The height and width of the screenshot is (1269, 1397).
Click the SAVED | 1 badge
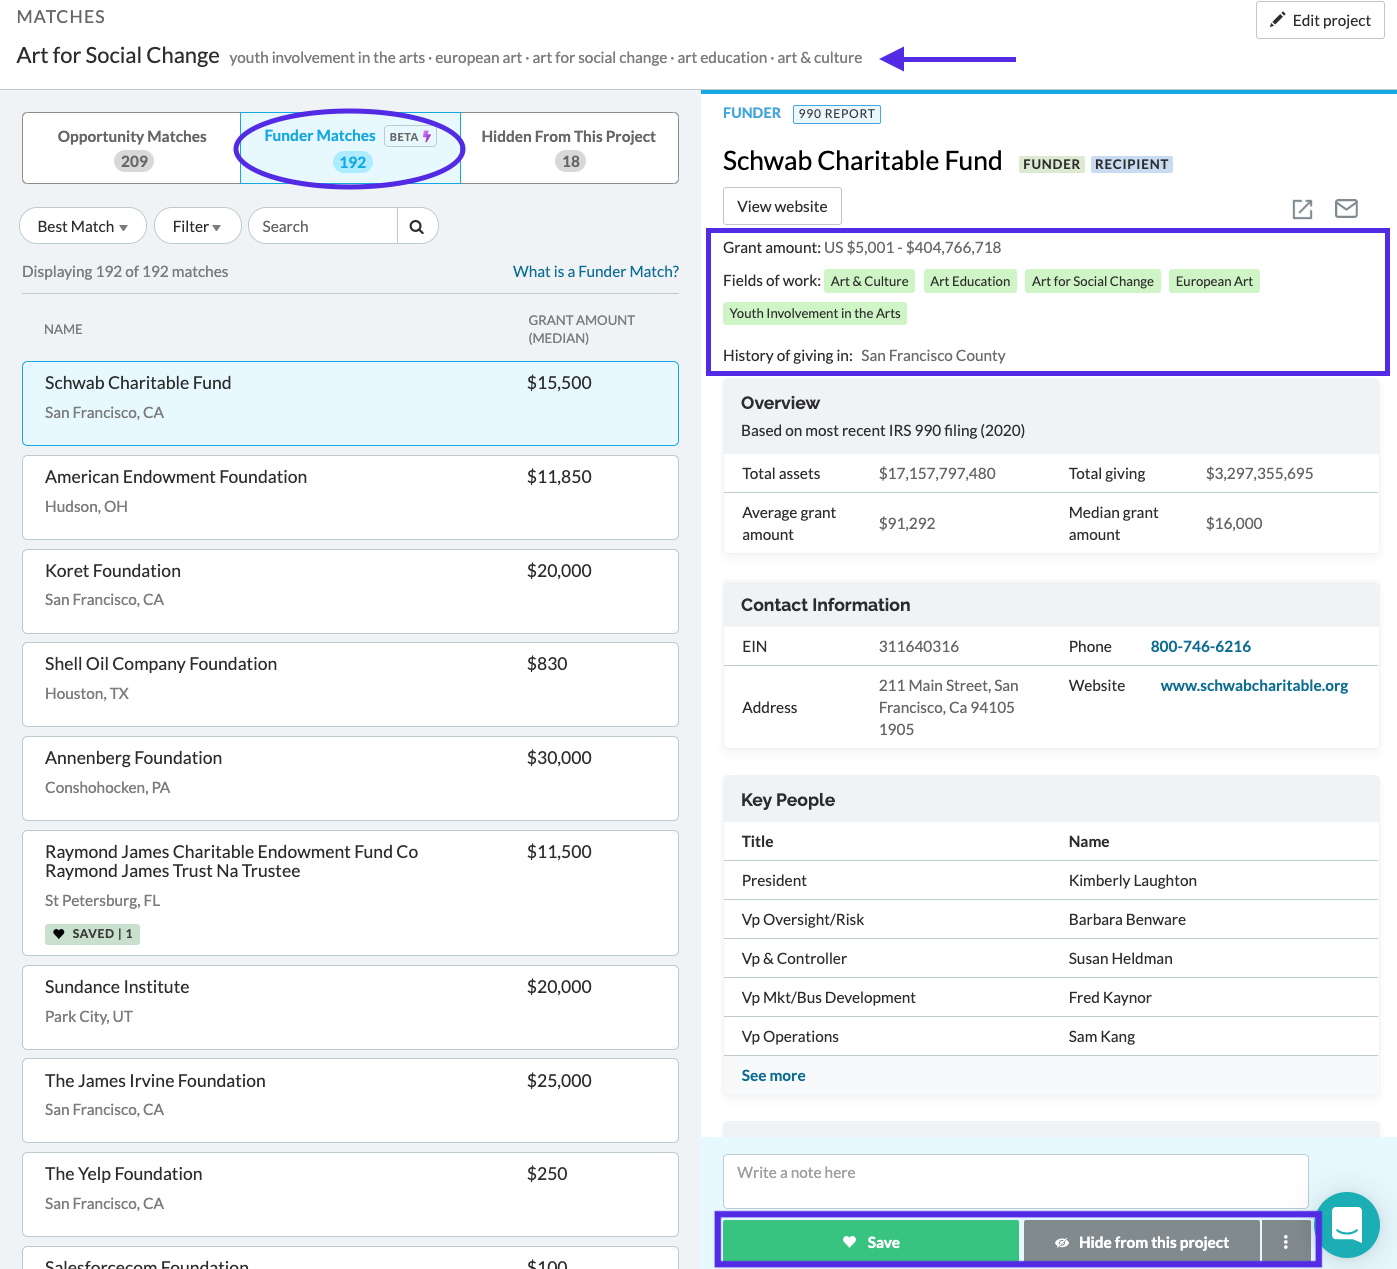click(x=92, y=933)
